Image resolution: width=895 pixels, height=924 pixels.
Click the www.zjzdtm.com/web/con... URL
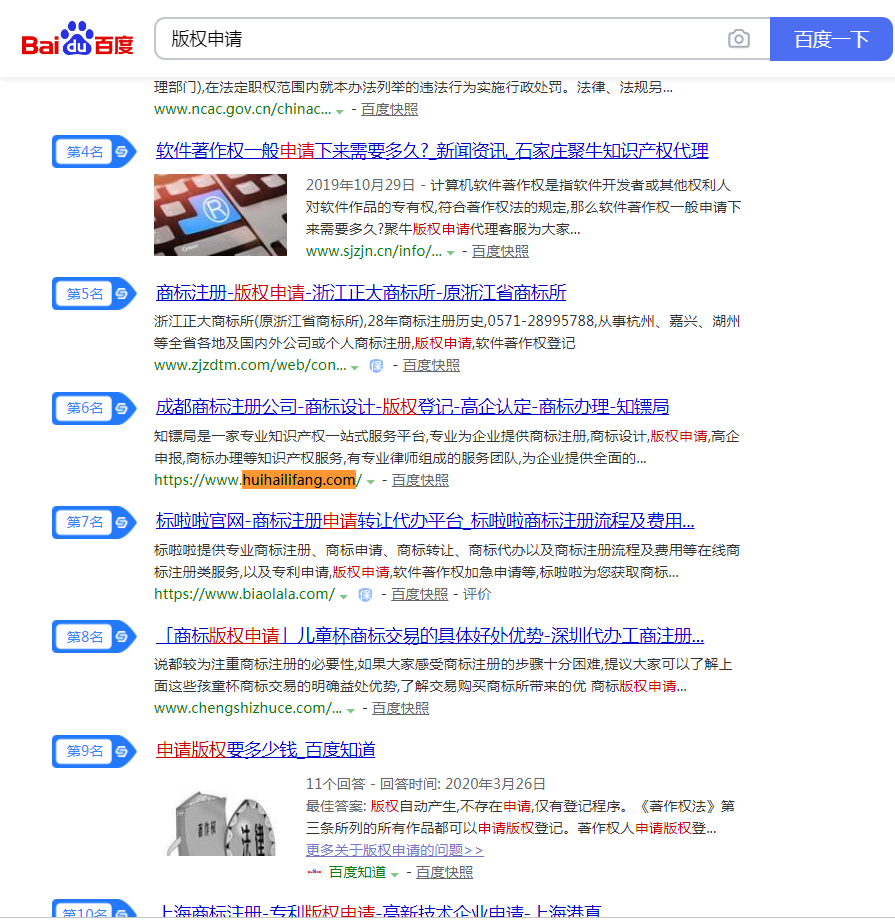coord(250,366)
